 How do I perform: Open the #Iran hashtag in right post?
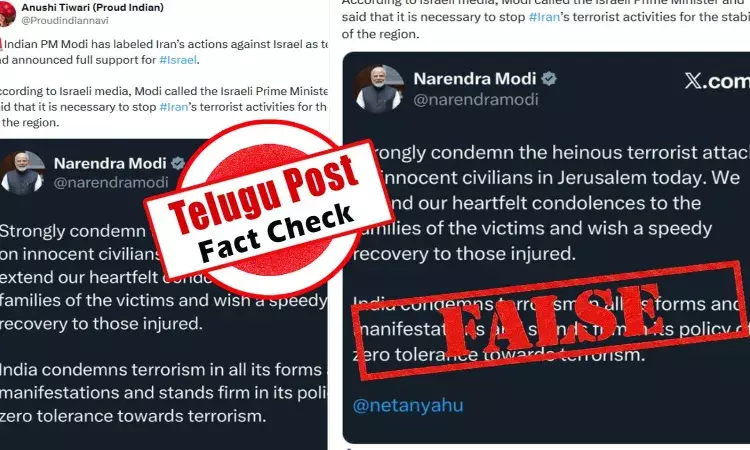tap(544, 17)
